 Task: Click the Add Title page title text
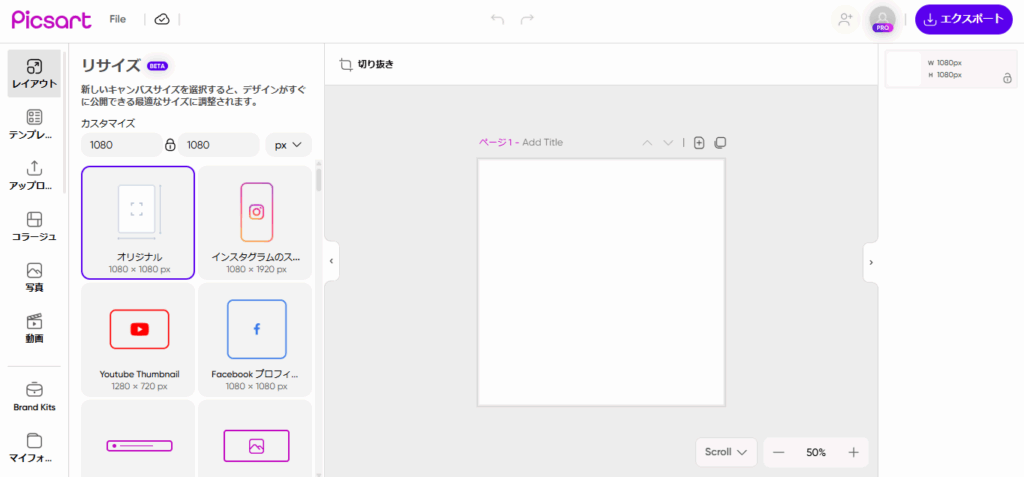pyautogui.click(x=542, y=142)
